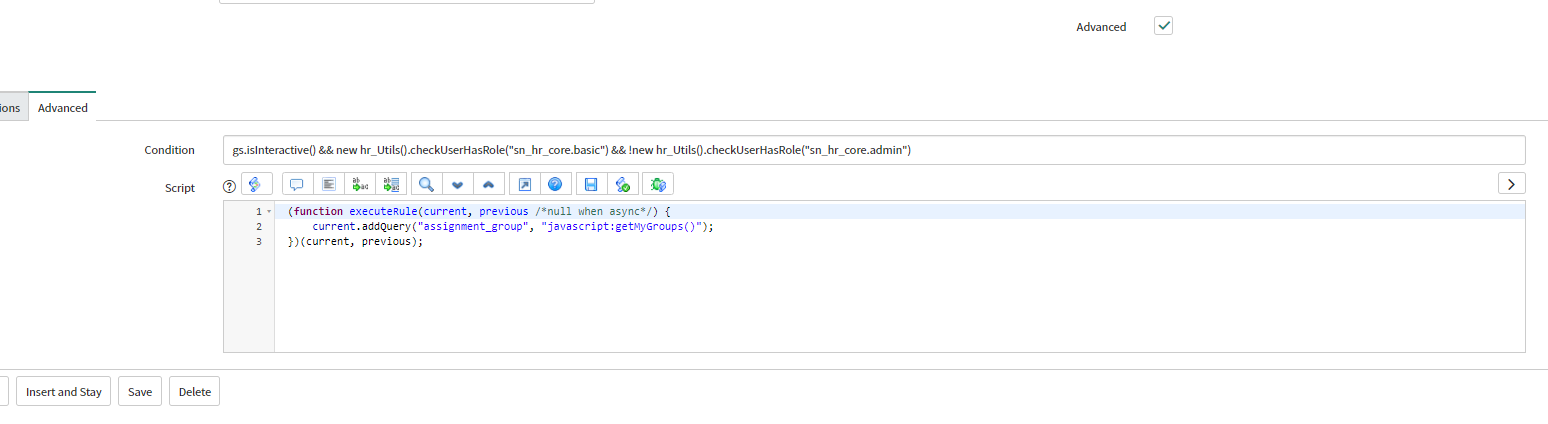Click line number 3 in editor gutter

point(259,242)
